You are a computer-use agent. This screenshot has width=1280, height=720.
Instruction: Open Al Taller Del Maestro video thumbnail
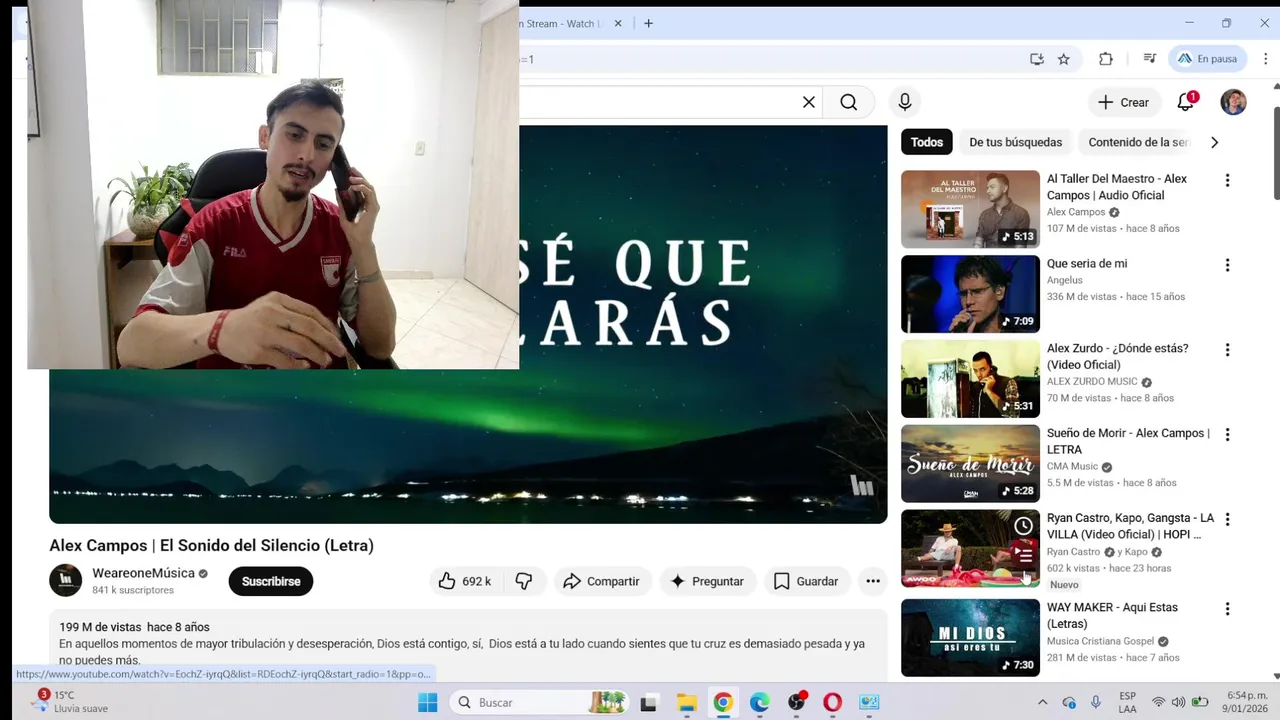(970, 209)
